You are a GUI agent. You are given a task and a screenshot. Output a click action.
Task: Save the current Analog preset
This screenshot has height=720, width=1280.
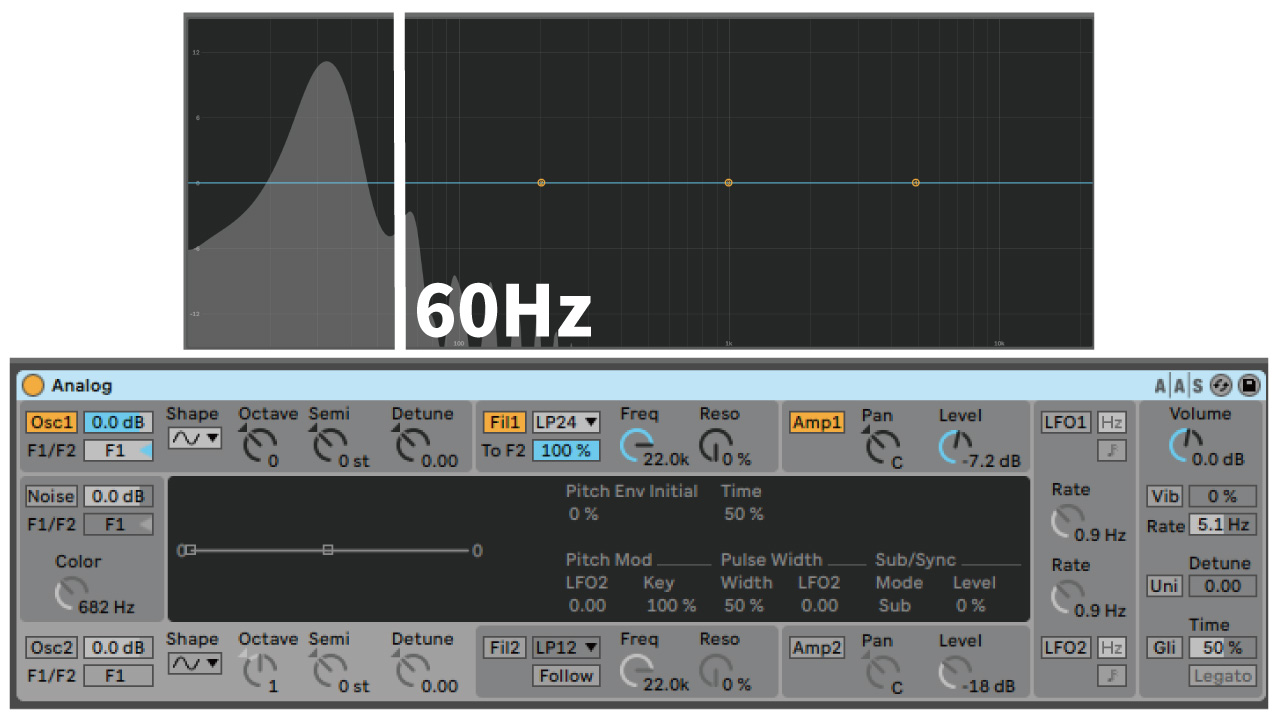click(x=1249, y=385)
